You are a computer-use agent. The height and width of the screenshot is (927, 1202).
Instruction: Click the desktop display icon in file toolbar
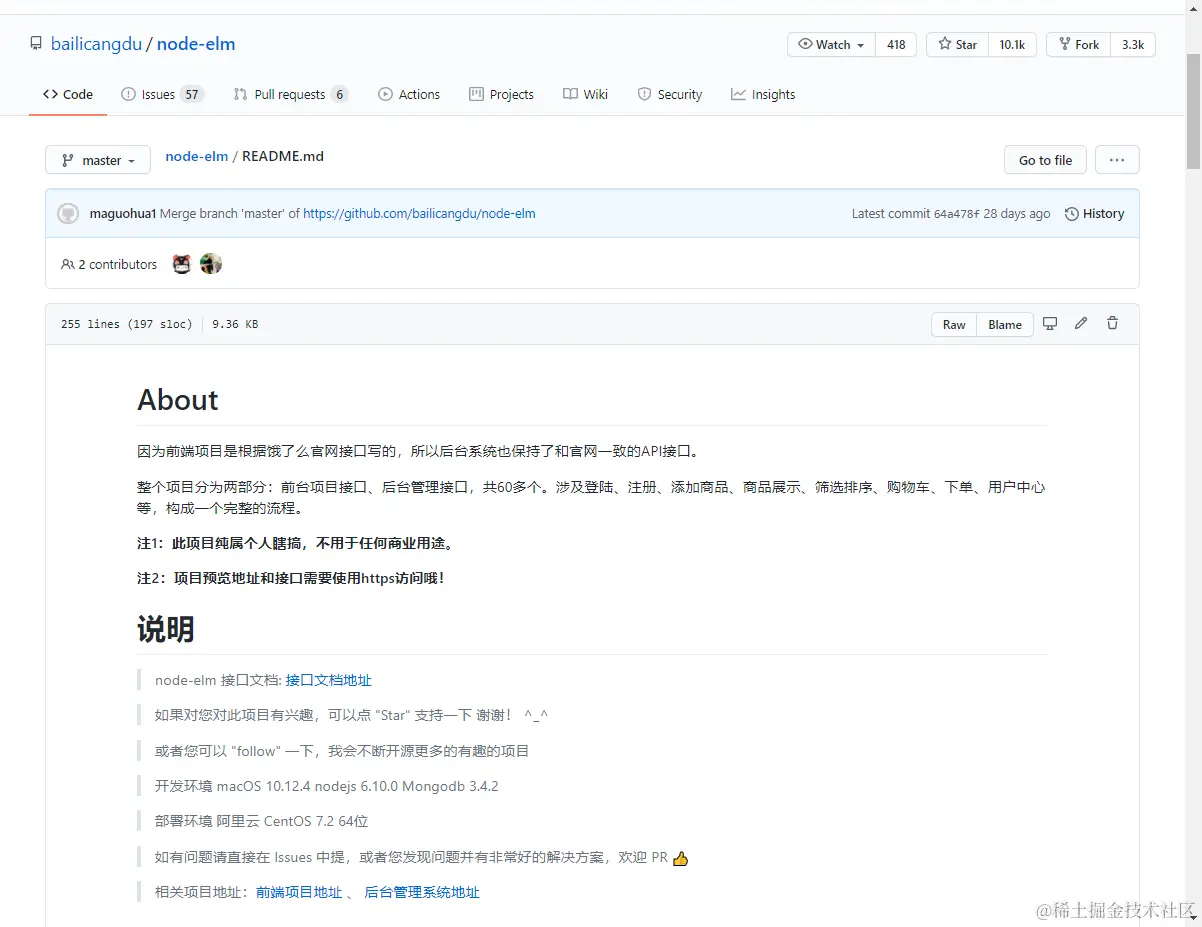tap(1050, 323)
